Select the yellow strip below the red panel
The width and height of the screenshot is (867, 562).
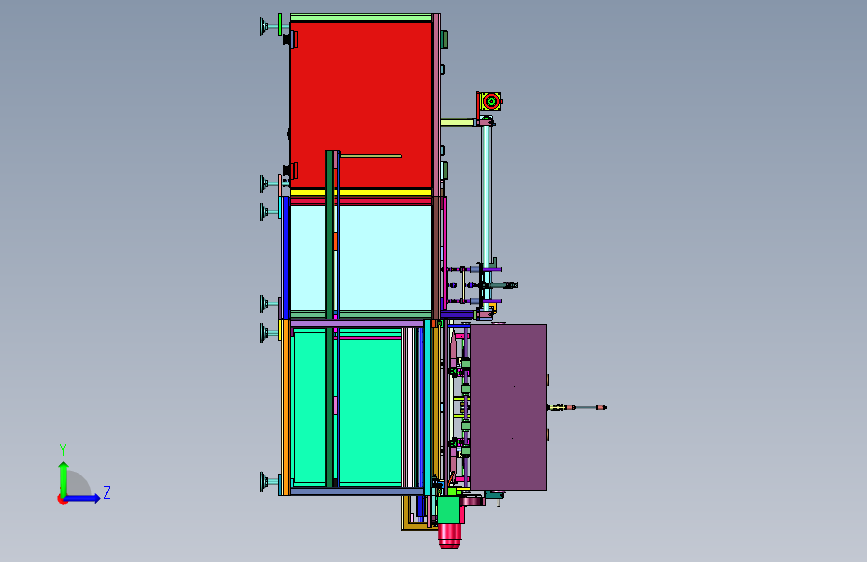point(361,192)
